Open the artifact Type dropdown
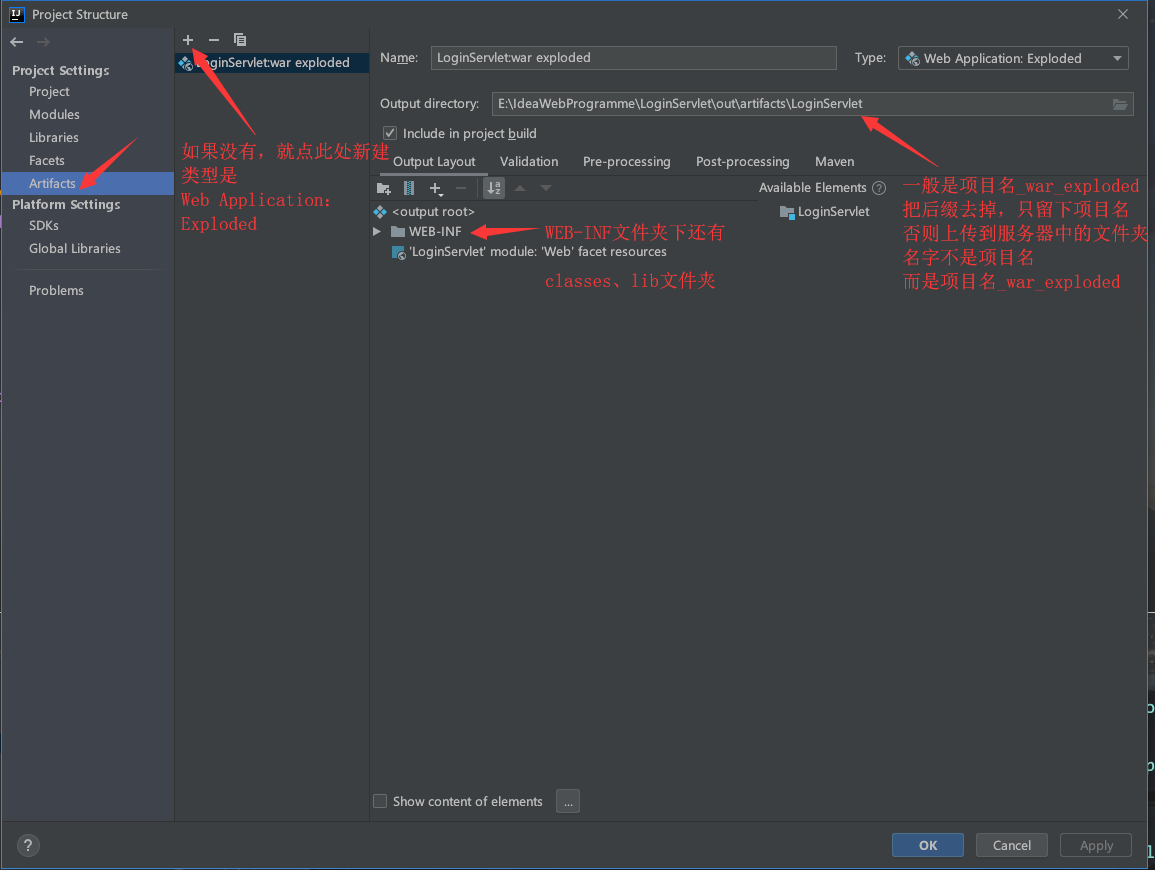The height and width of the screenshot is (870, 1155). click(x=1013, y=58)
